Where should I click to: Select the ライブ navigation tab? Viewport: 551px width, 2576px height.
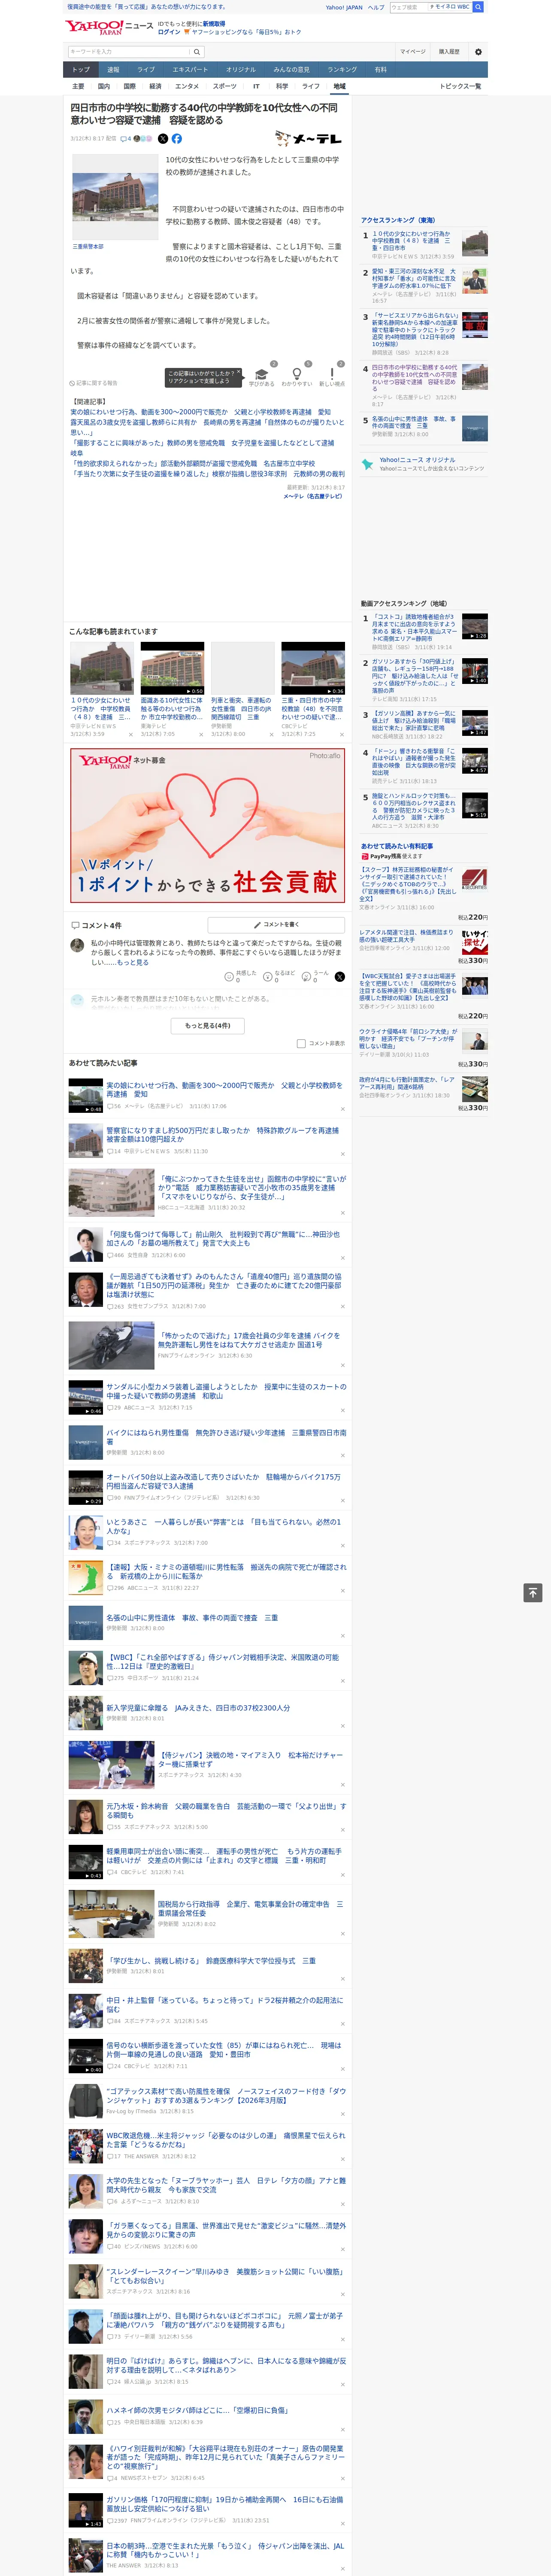click(x=146, y=70)
